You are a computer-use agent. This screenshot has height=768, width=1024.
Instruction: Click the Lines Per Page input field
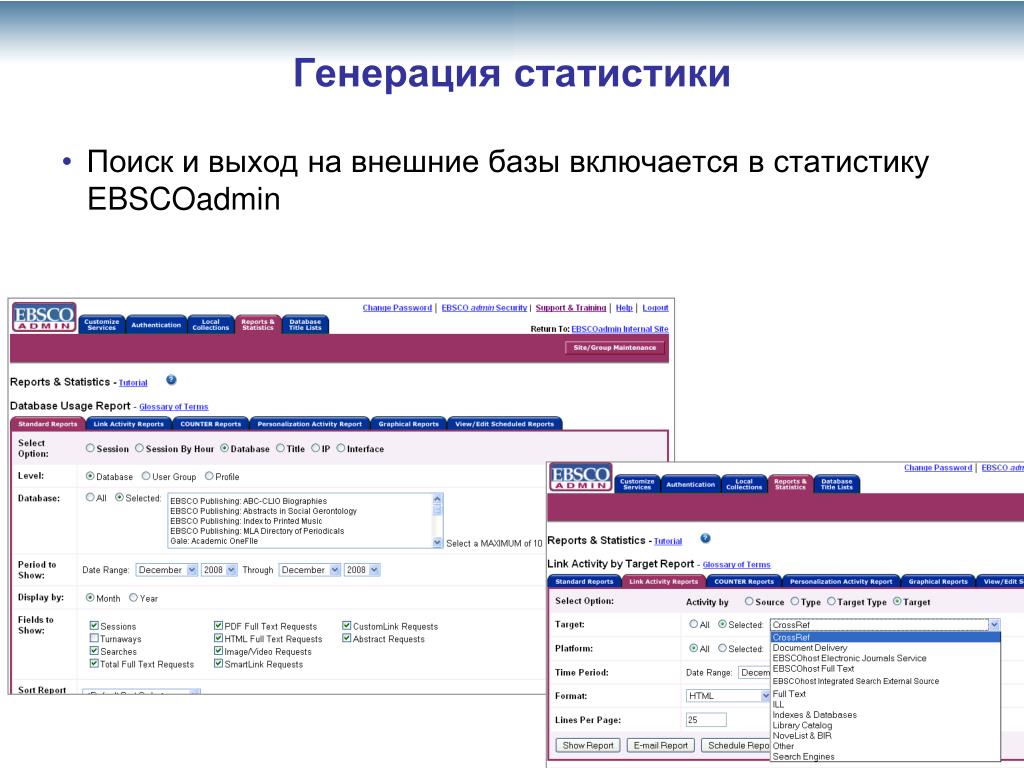706,720
